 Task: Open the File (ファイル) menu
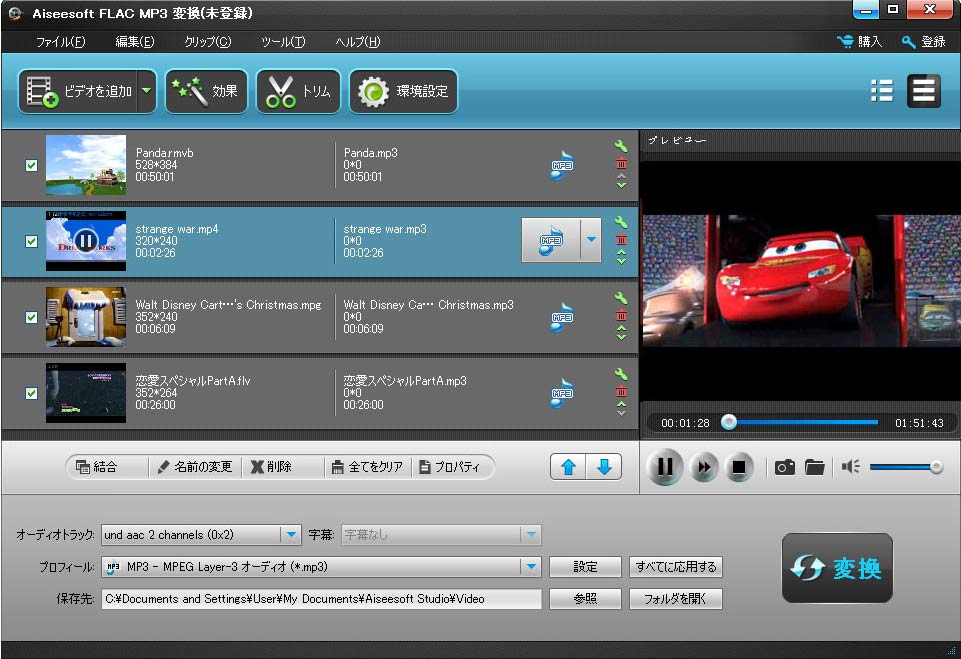pos(60,42)
